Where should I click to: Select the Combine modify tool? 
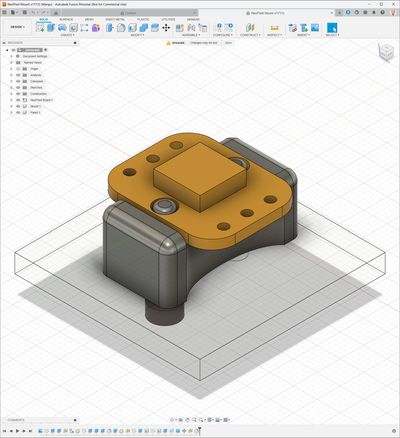click(x=144, y=28)
